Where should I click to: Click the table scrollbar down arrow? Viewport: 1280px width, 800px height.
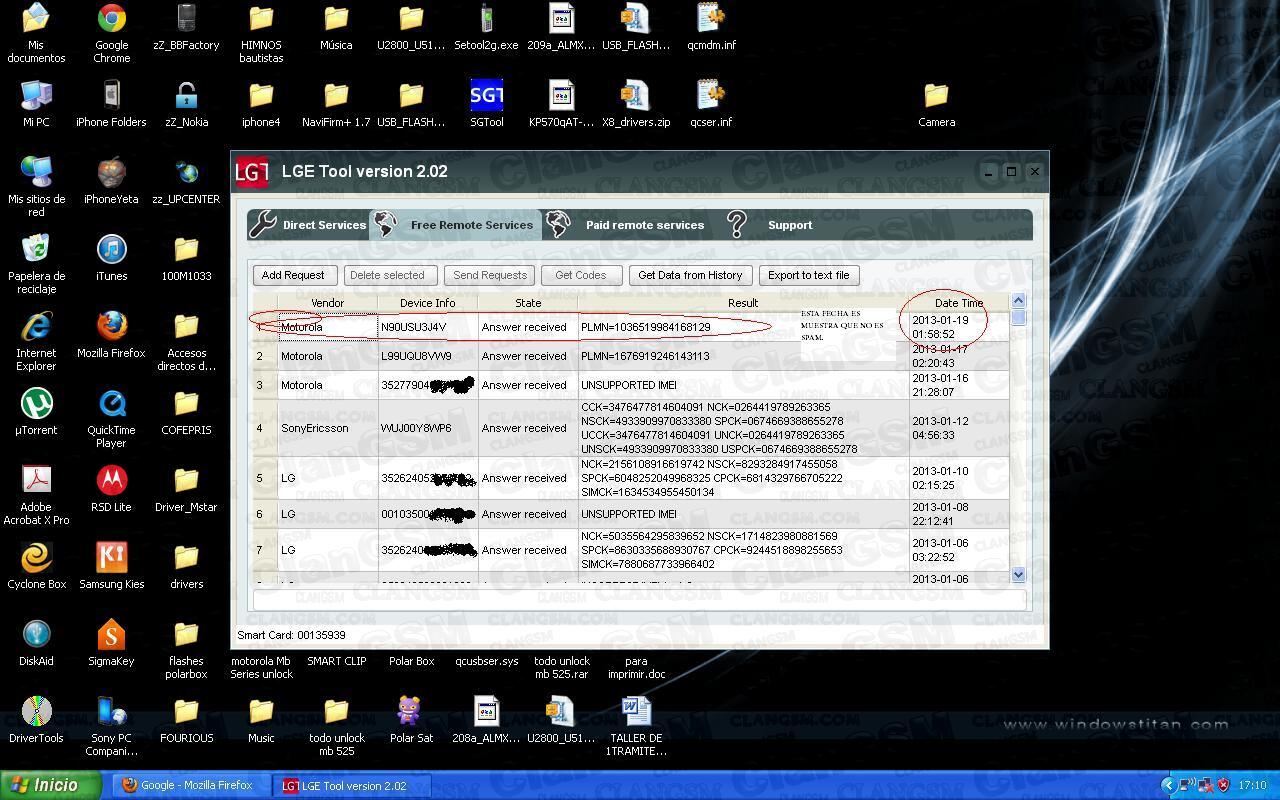coord(1018,575)
